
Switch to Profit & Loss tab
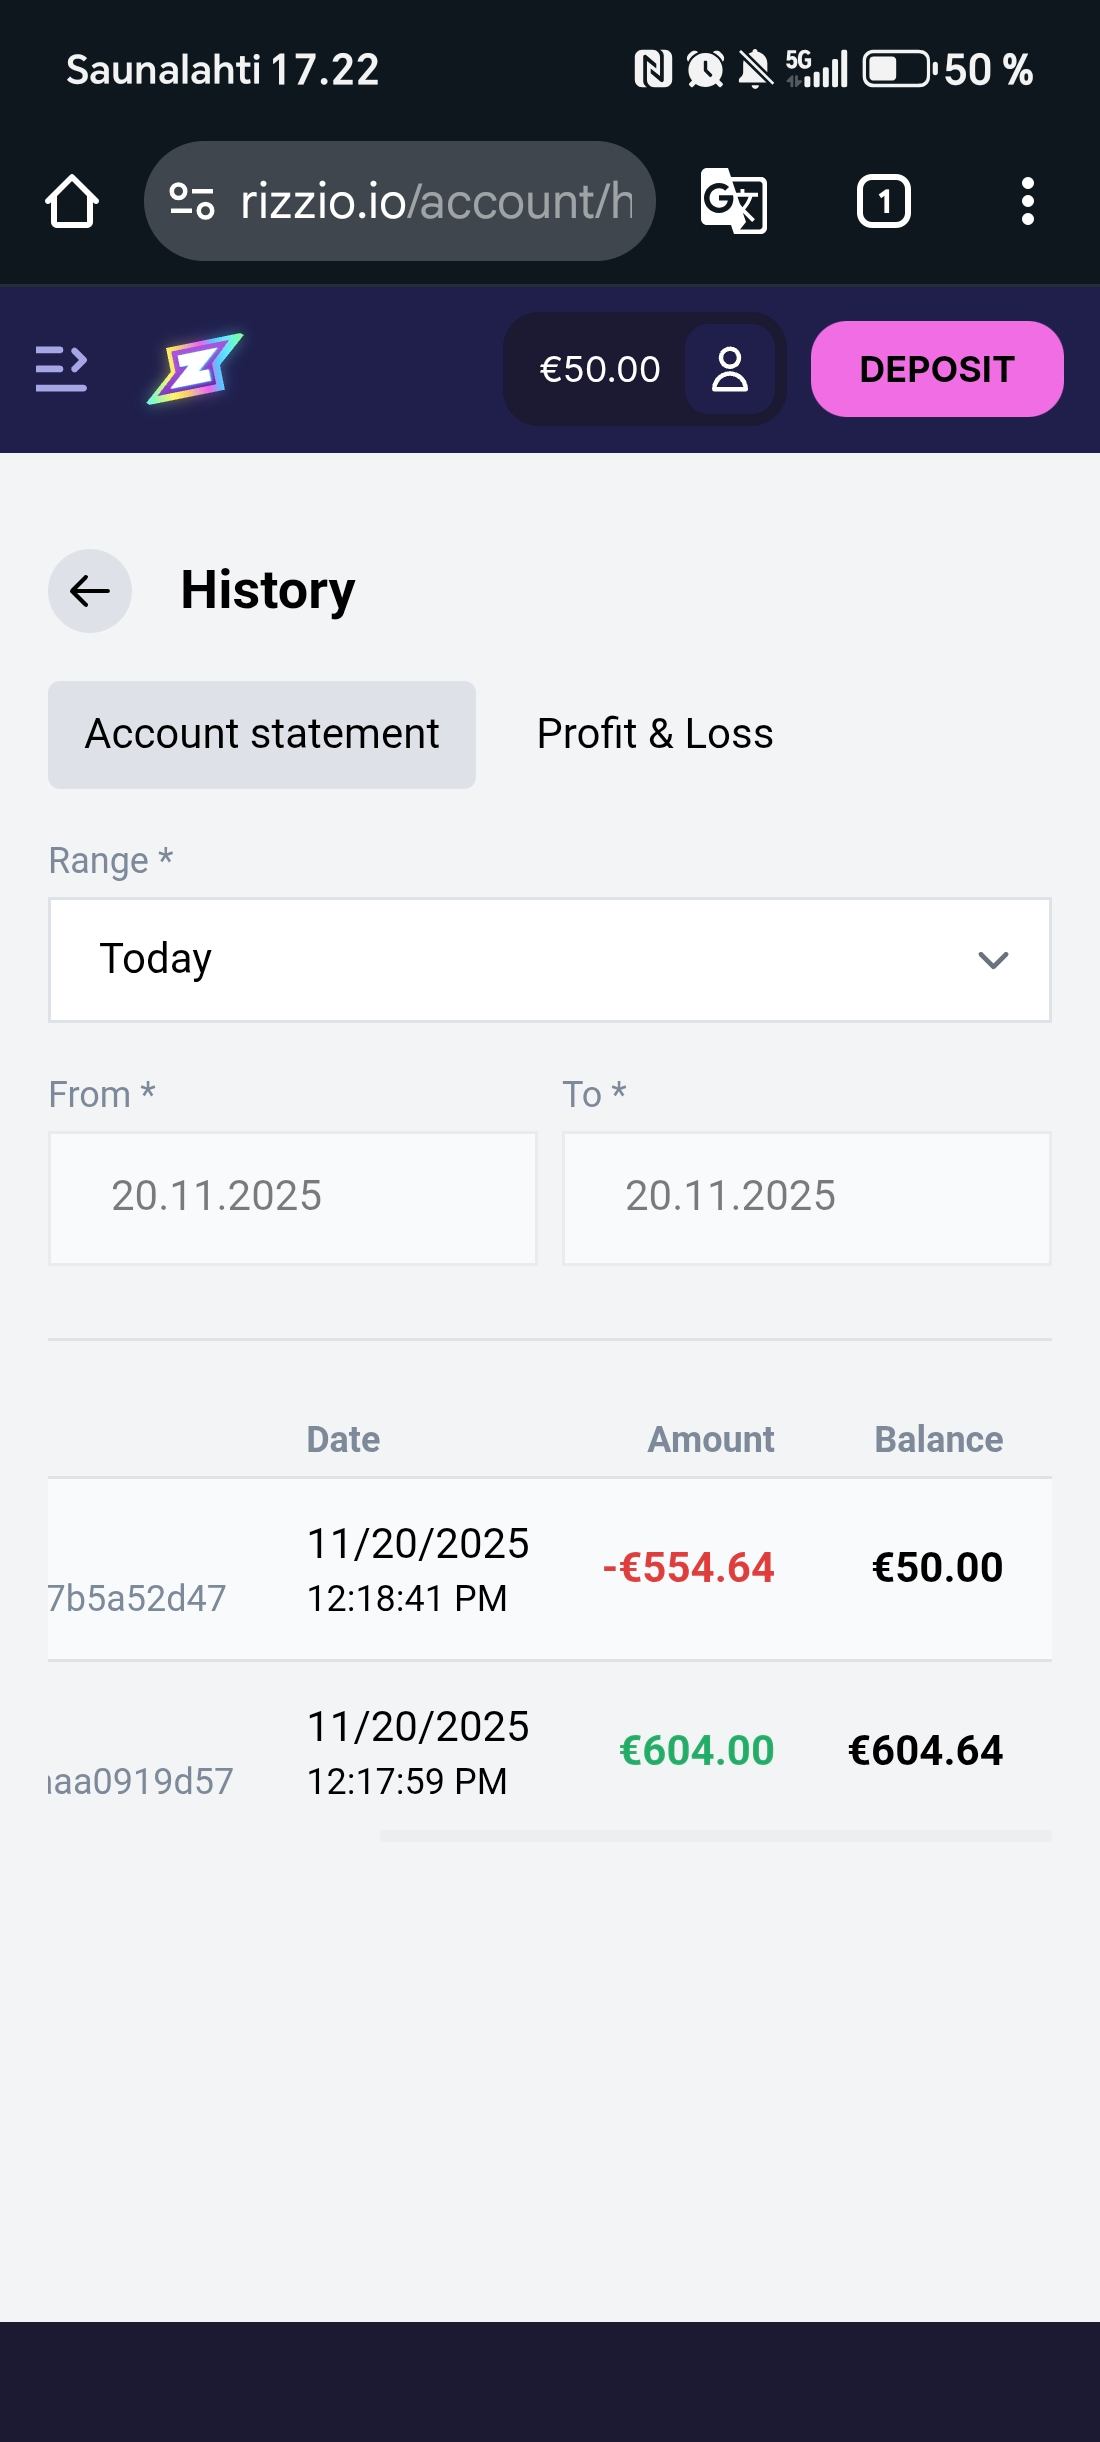coord(655,735)
